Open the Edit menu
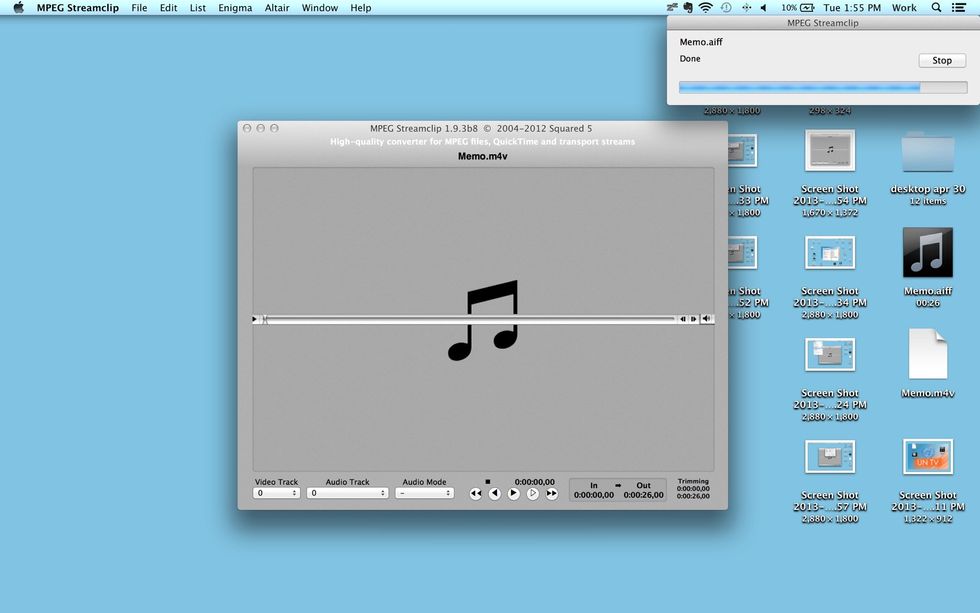 pos(168,7)
